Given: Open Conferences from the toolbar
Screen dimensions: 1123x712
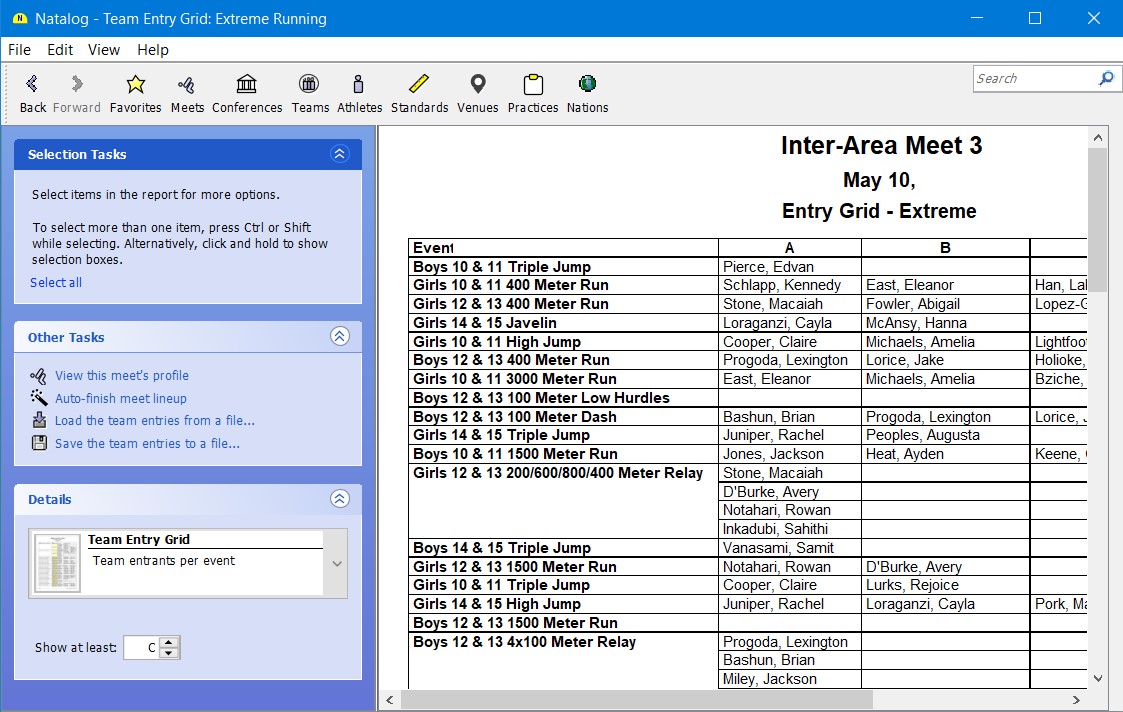Looking at the screenshot, I should click(x=247, y=93).
